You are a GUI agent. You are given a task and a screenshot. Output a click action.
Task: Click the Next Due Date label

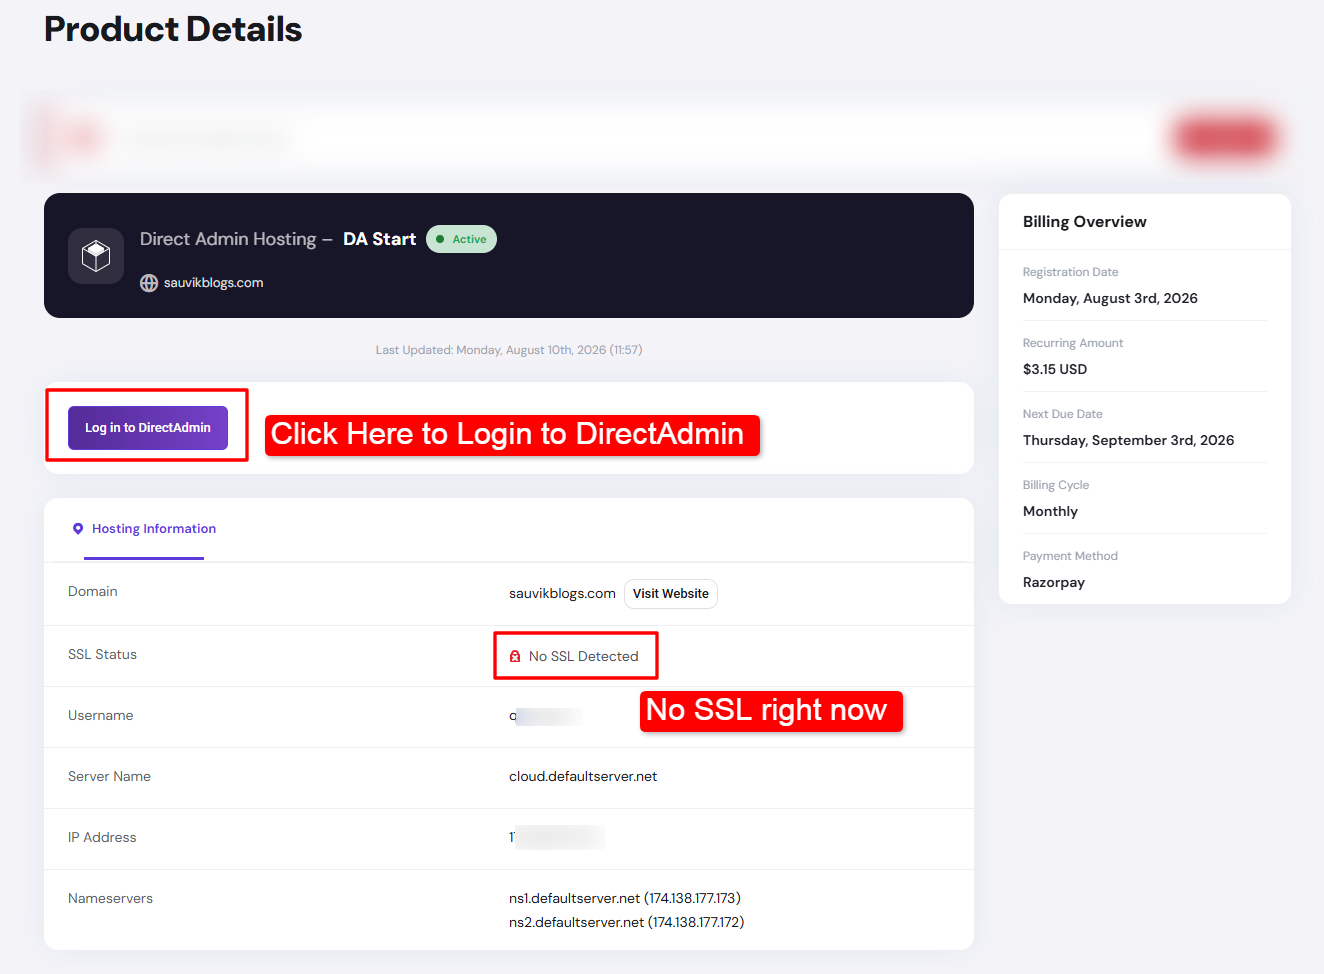pos(1062,414)
